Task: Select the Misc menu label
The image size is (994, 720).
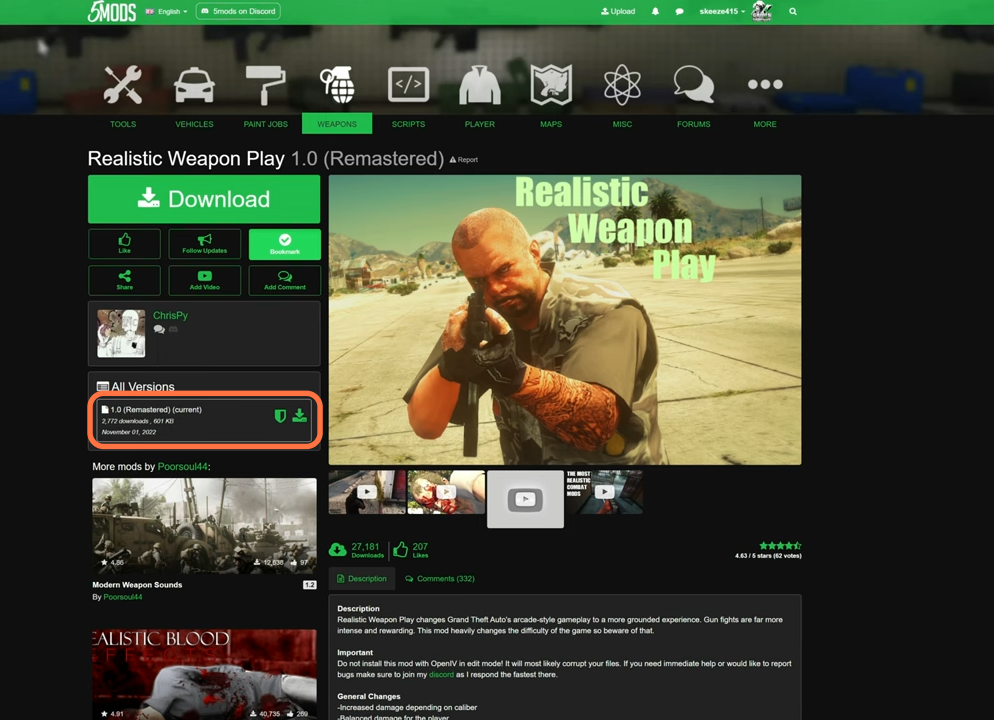Action: (622, 124)
